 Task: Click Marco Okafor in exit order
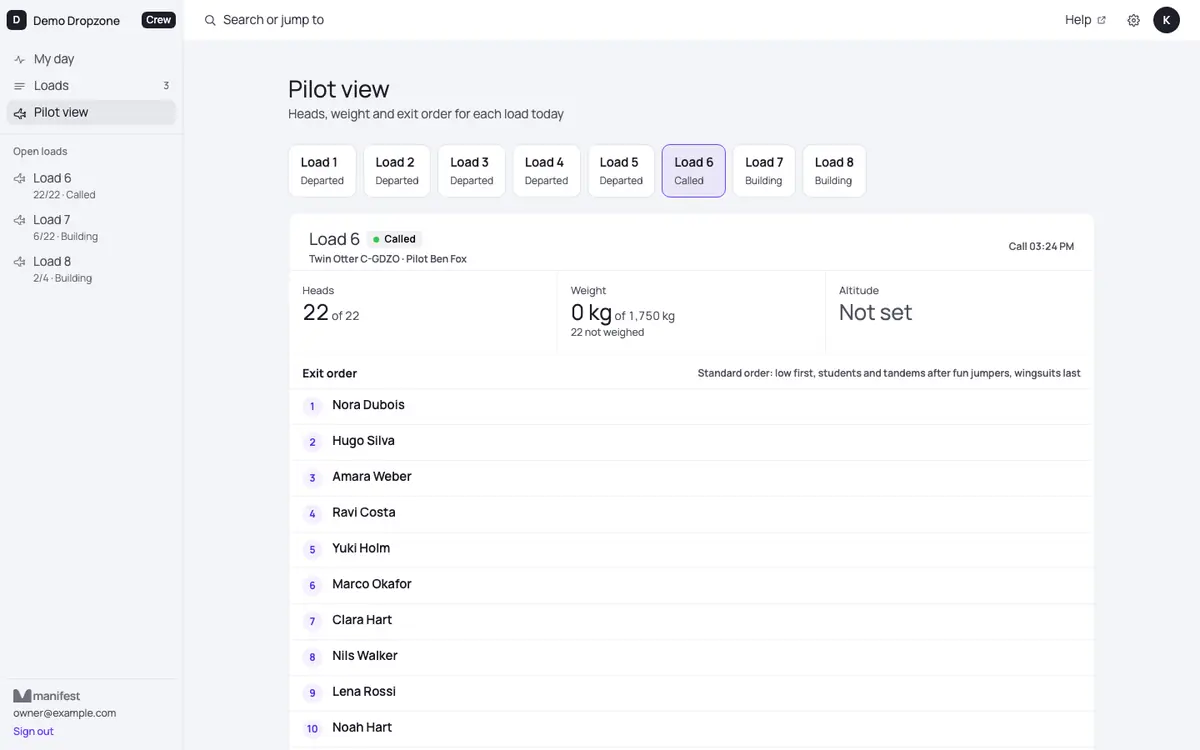[372, 584]
